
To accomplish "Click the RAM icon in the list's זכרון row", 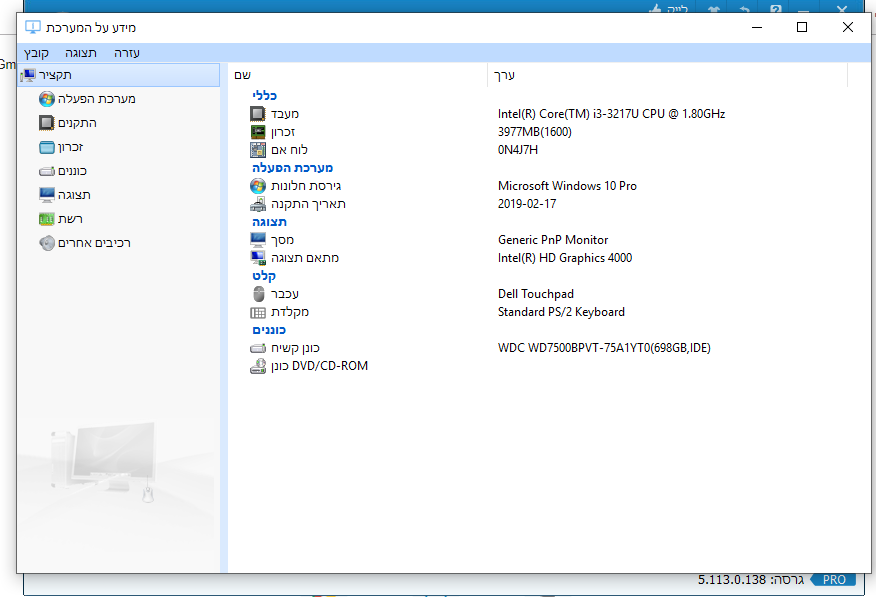I will [258, 132].
